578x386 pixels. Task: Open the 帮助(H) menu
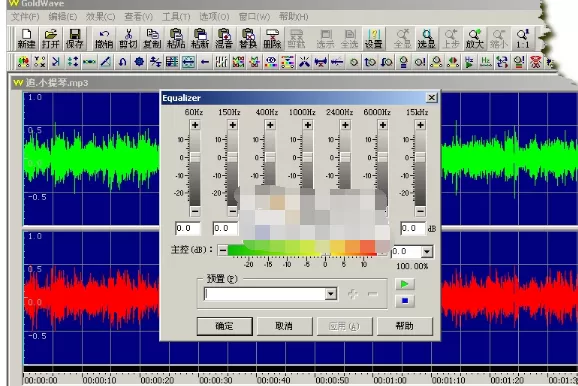tap(293, 17)
